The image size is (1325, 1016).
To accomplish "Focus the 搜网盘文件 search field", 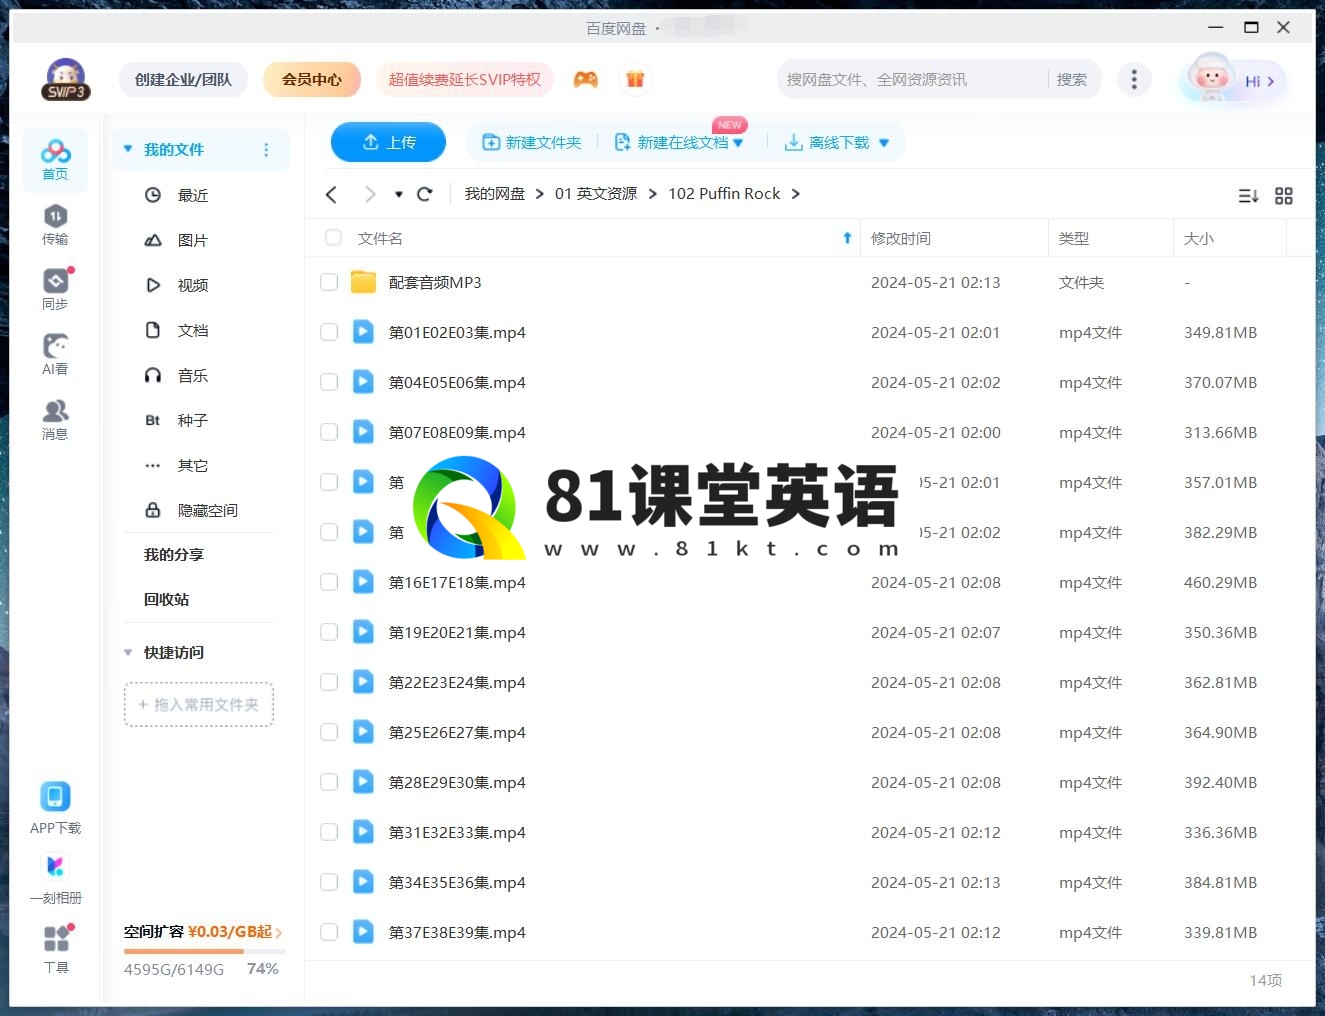I will click(913, 79).
